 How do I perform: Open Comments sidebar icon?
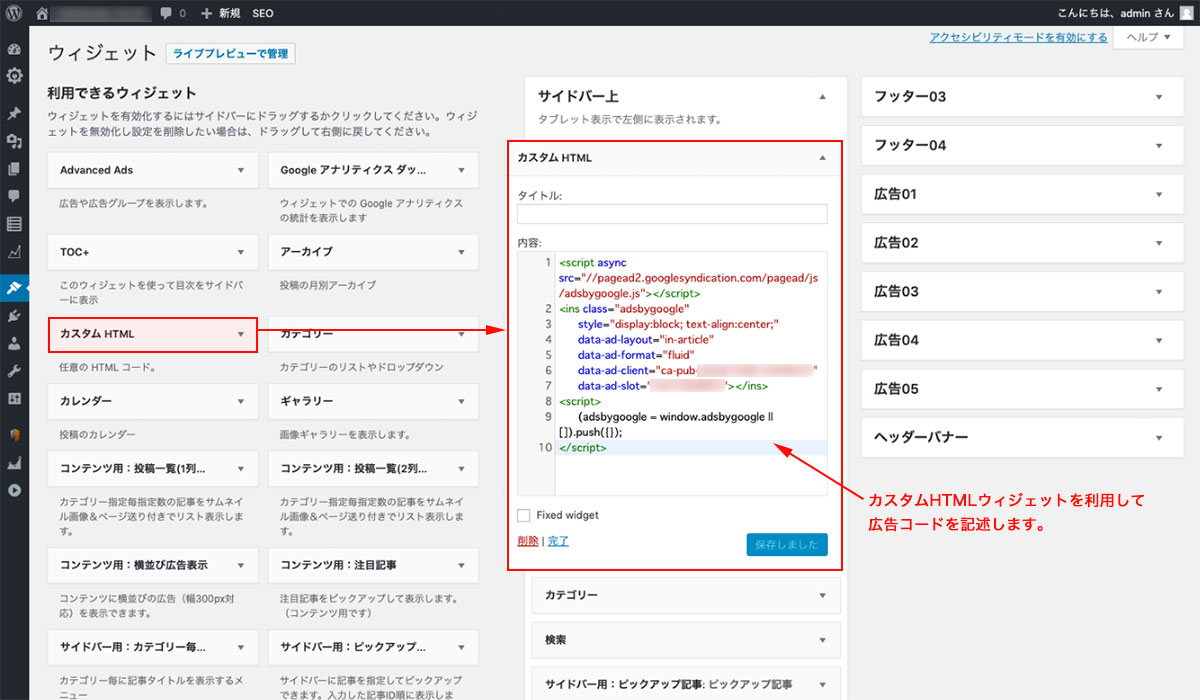pos(14,196)
